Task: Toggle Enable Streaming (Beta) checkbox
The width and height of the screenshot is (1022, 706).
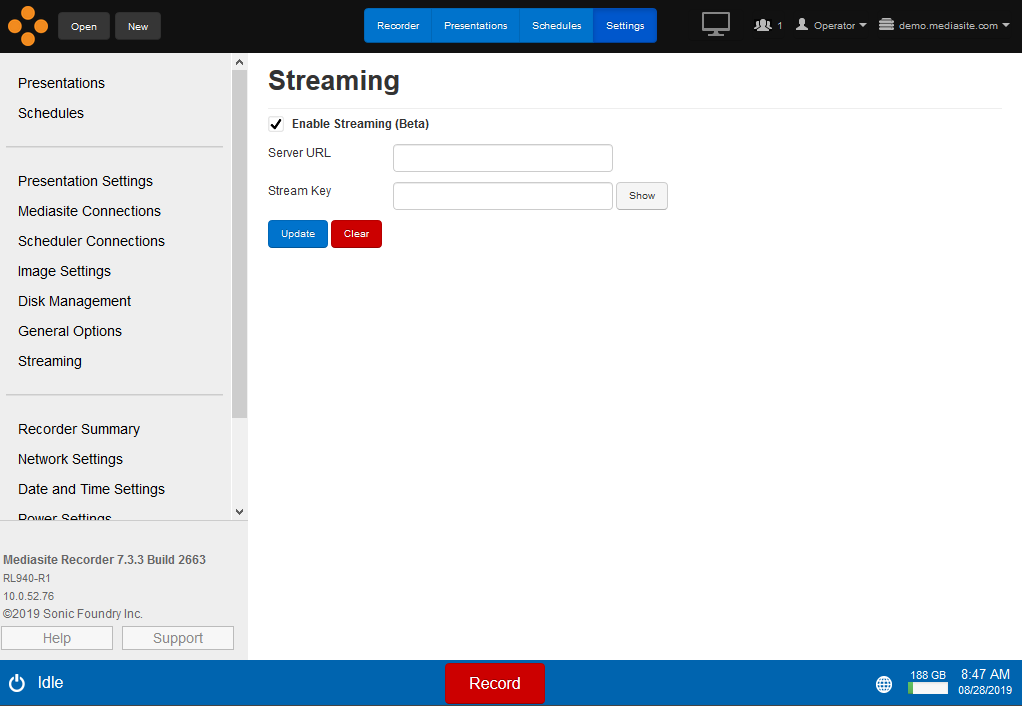Action: pyautogui.click(x=276, y=124)
